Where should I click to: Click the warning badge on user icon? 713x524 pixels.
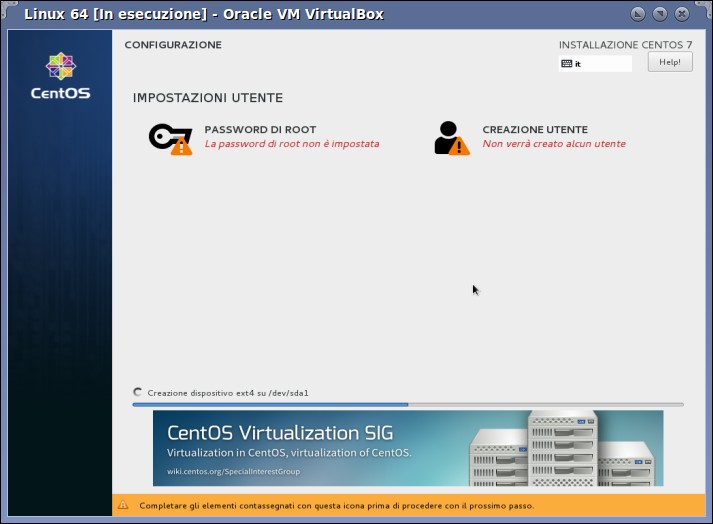(459, 146)
